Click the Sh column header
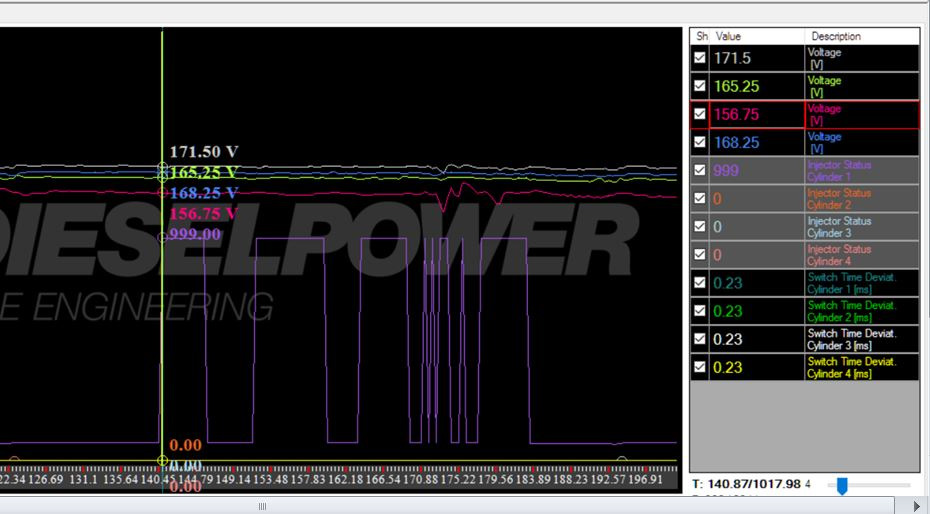930x514 pixels. tap(700, 36)
